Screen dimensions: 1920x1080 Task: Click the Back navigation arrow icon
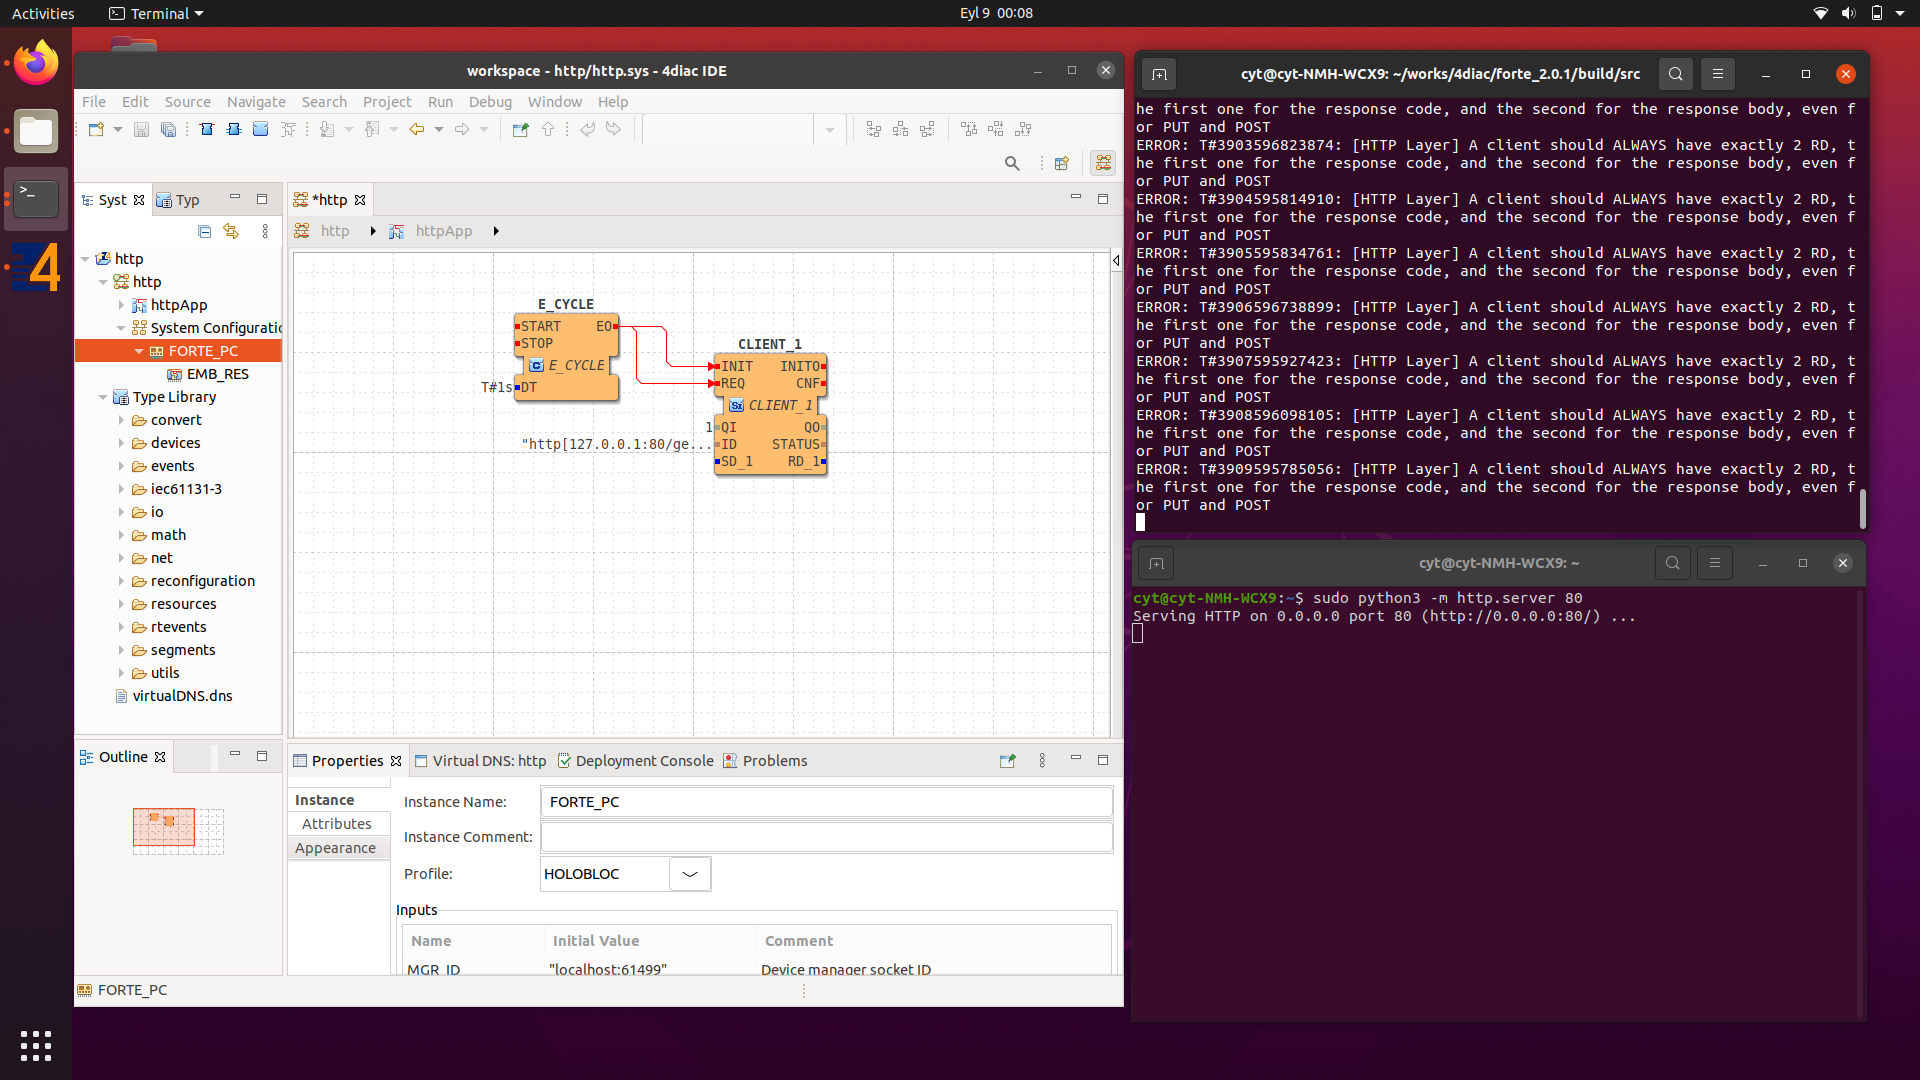click(417, 129)
